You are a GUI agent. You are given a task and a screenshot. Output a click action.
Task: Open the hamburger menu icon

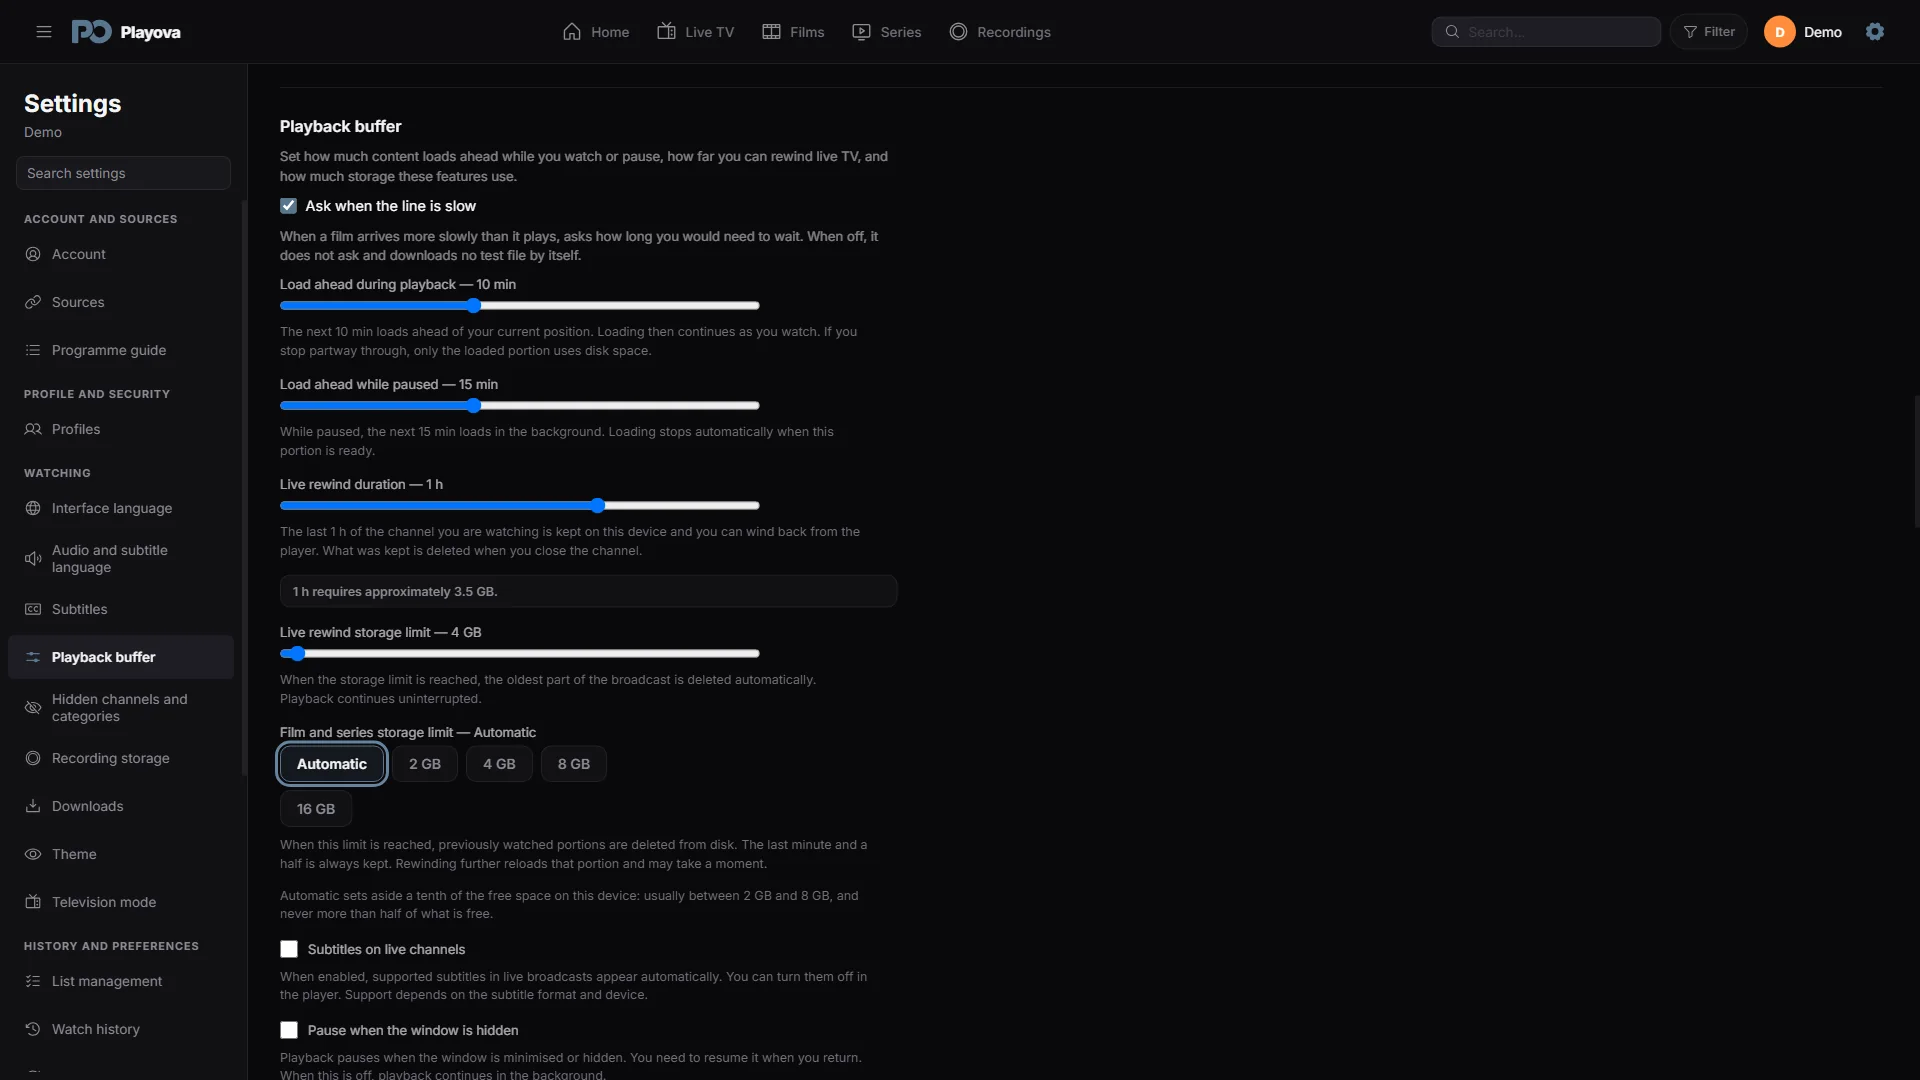(44, 32)
